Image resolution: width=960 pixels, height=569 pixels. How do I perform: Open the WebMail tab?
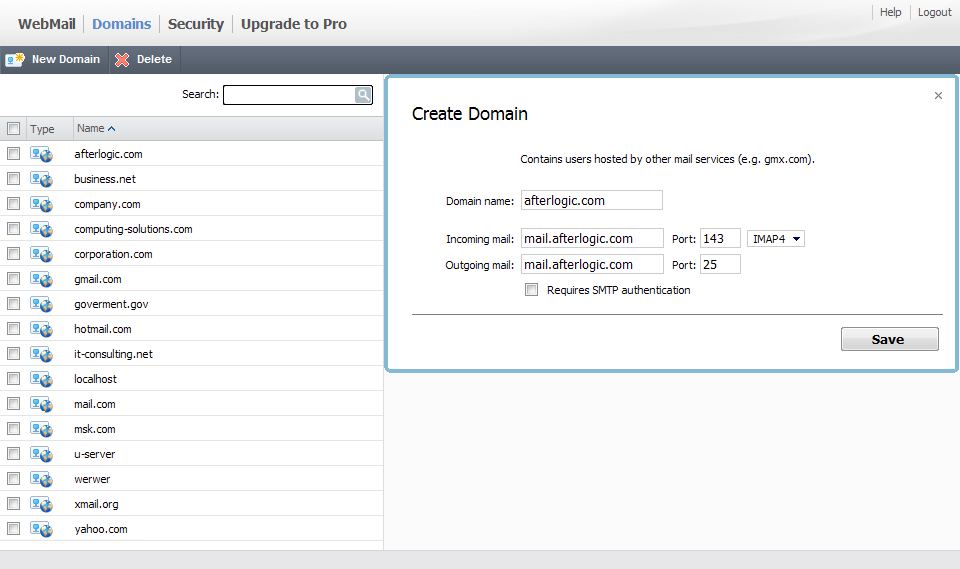point(48,24)
